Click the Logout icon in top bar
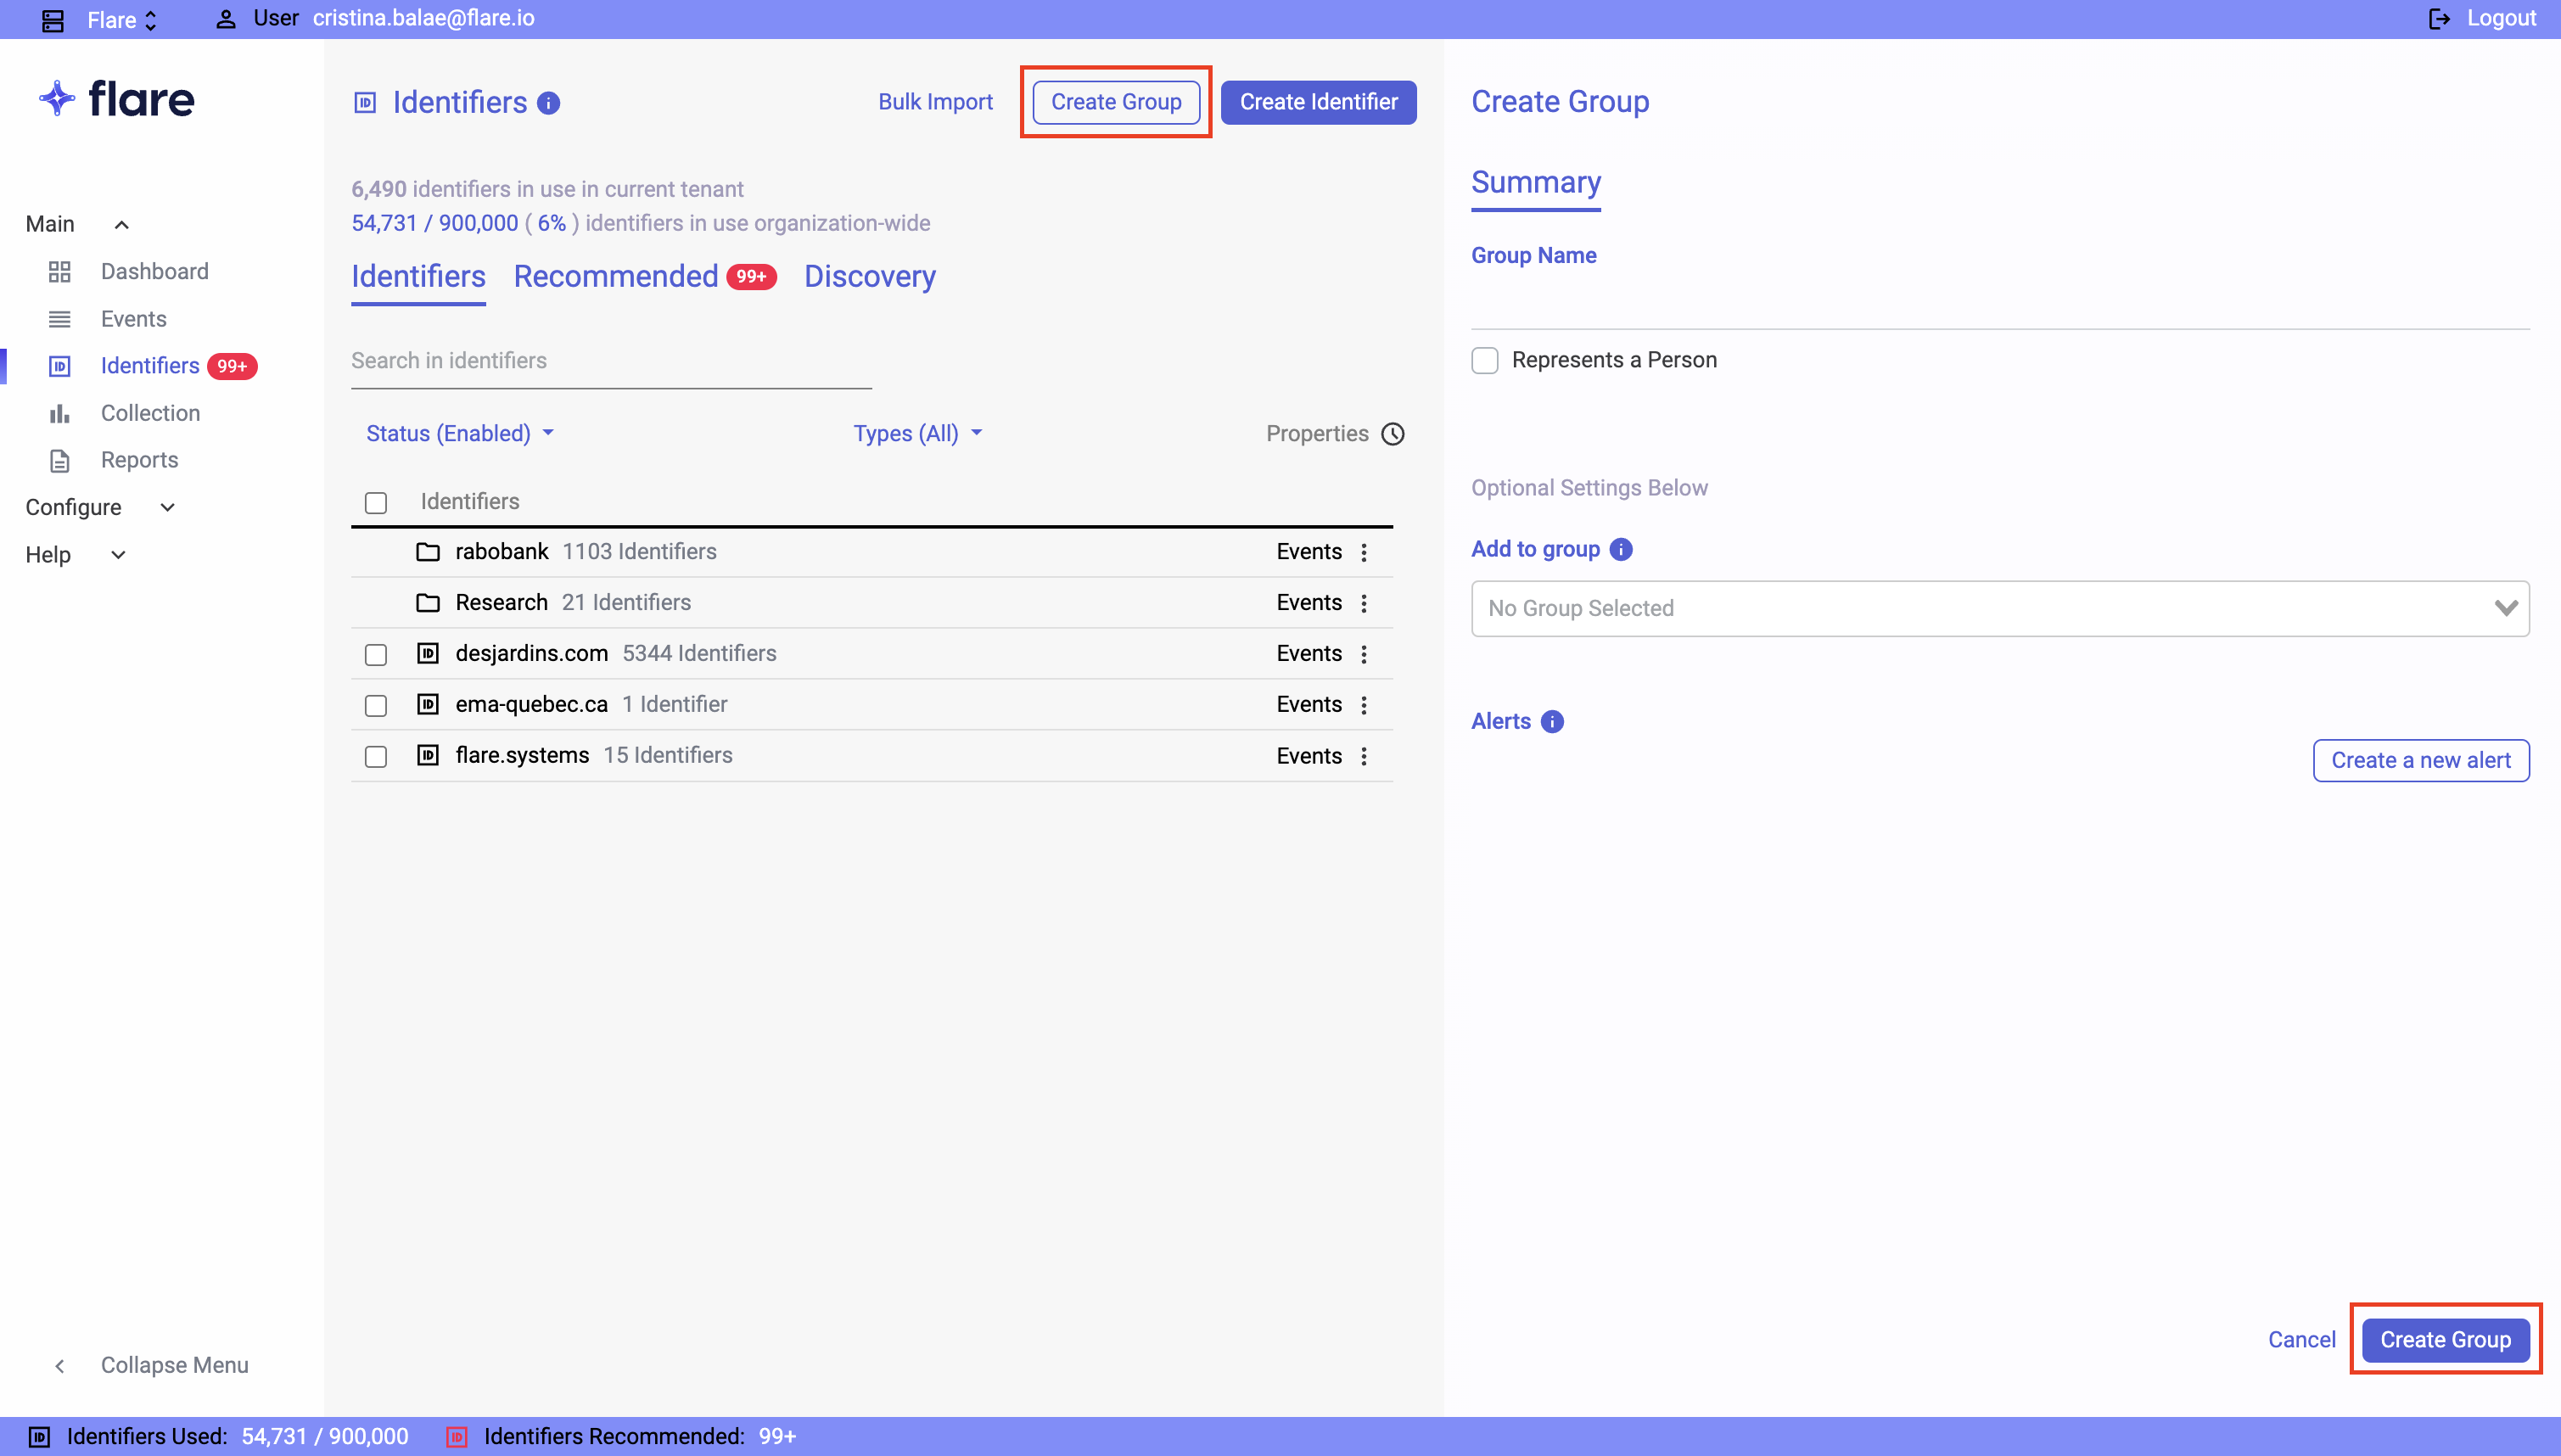The image size is (2561, 1456). 2439,19
